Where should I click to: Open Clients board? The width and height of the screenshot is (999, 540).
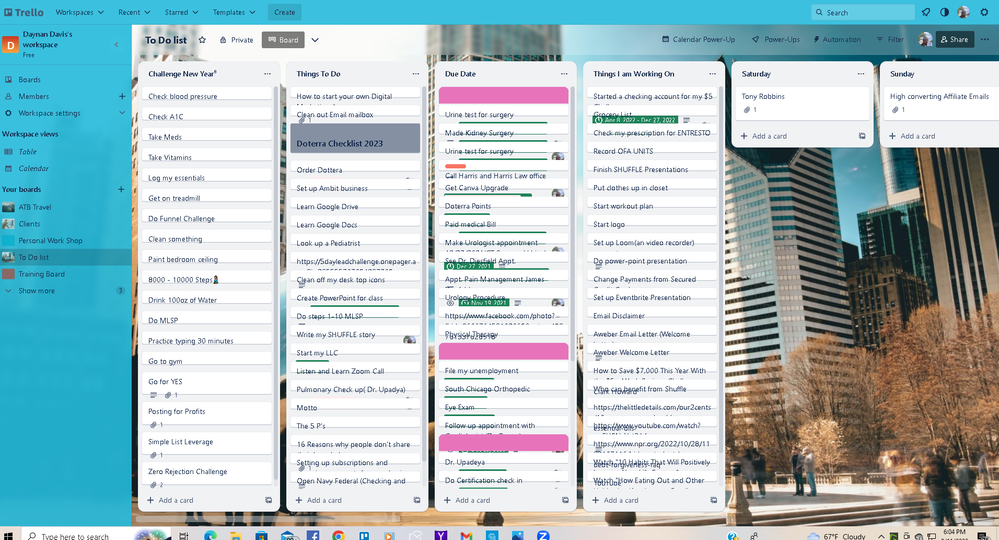[x=29, y=224]
